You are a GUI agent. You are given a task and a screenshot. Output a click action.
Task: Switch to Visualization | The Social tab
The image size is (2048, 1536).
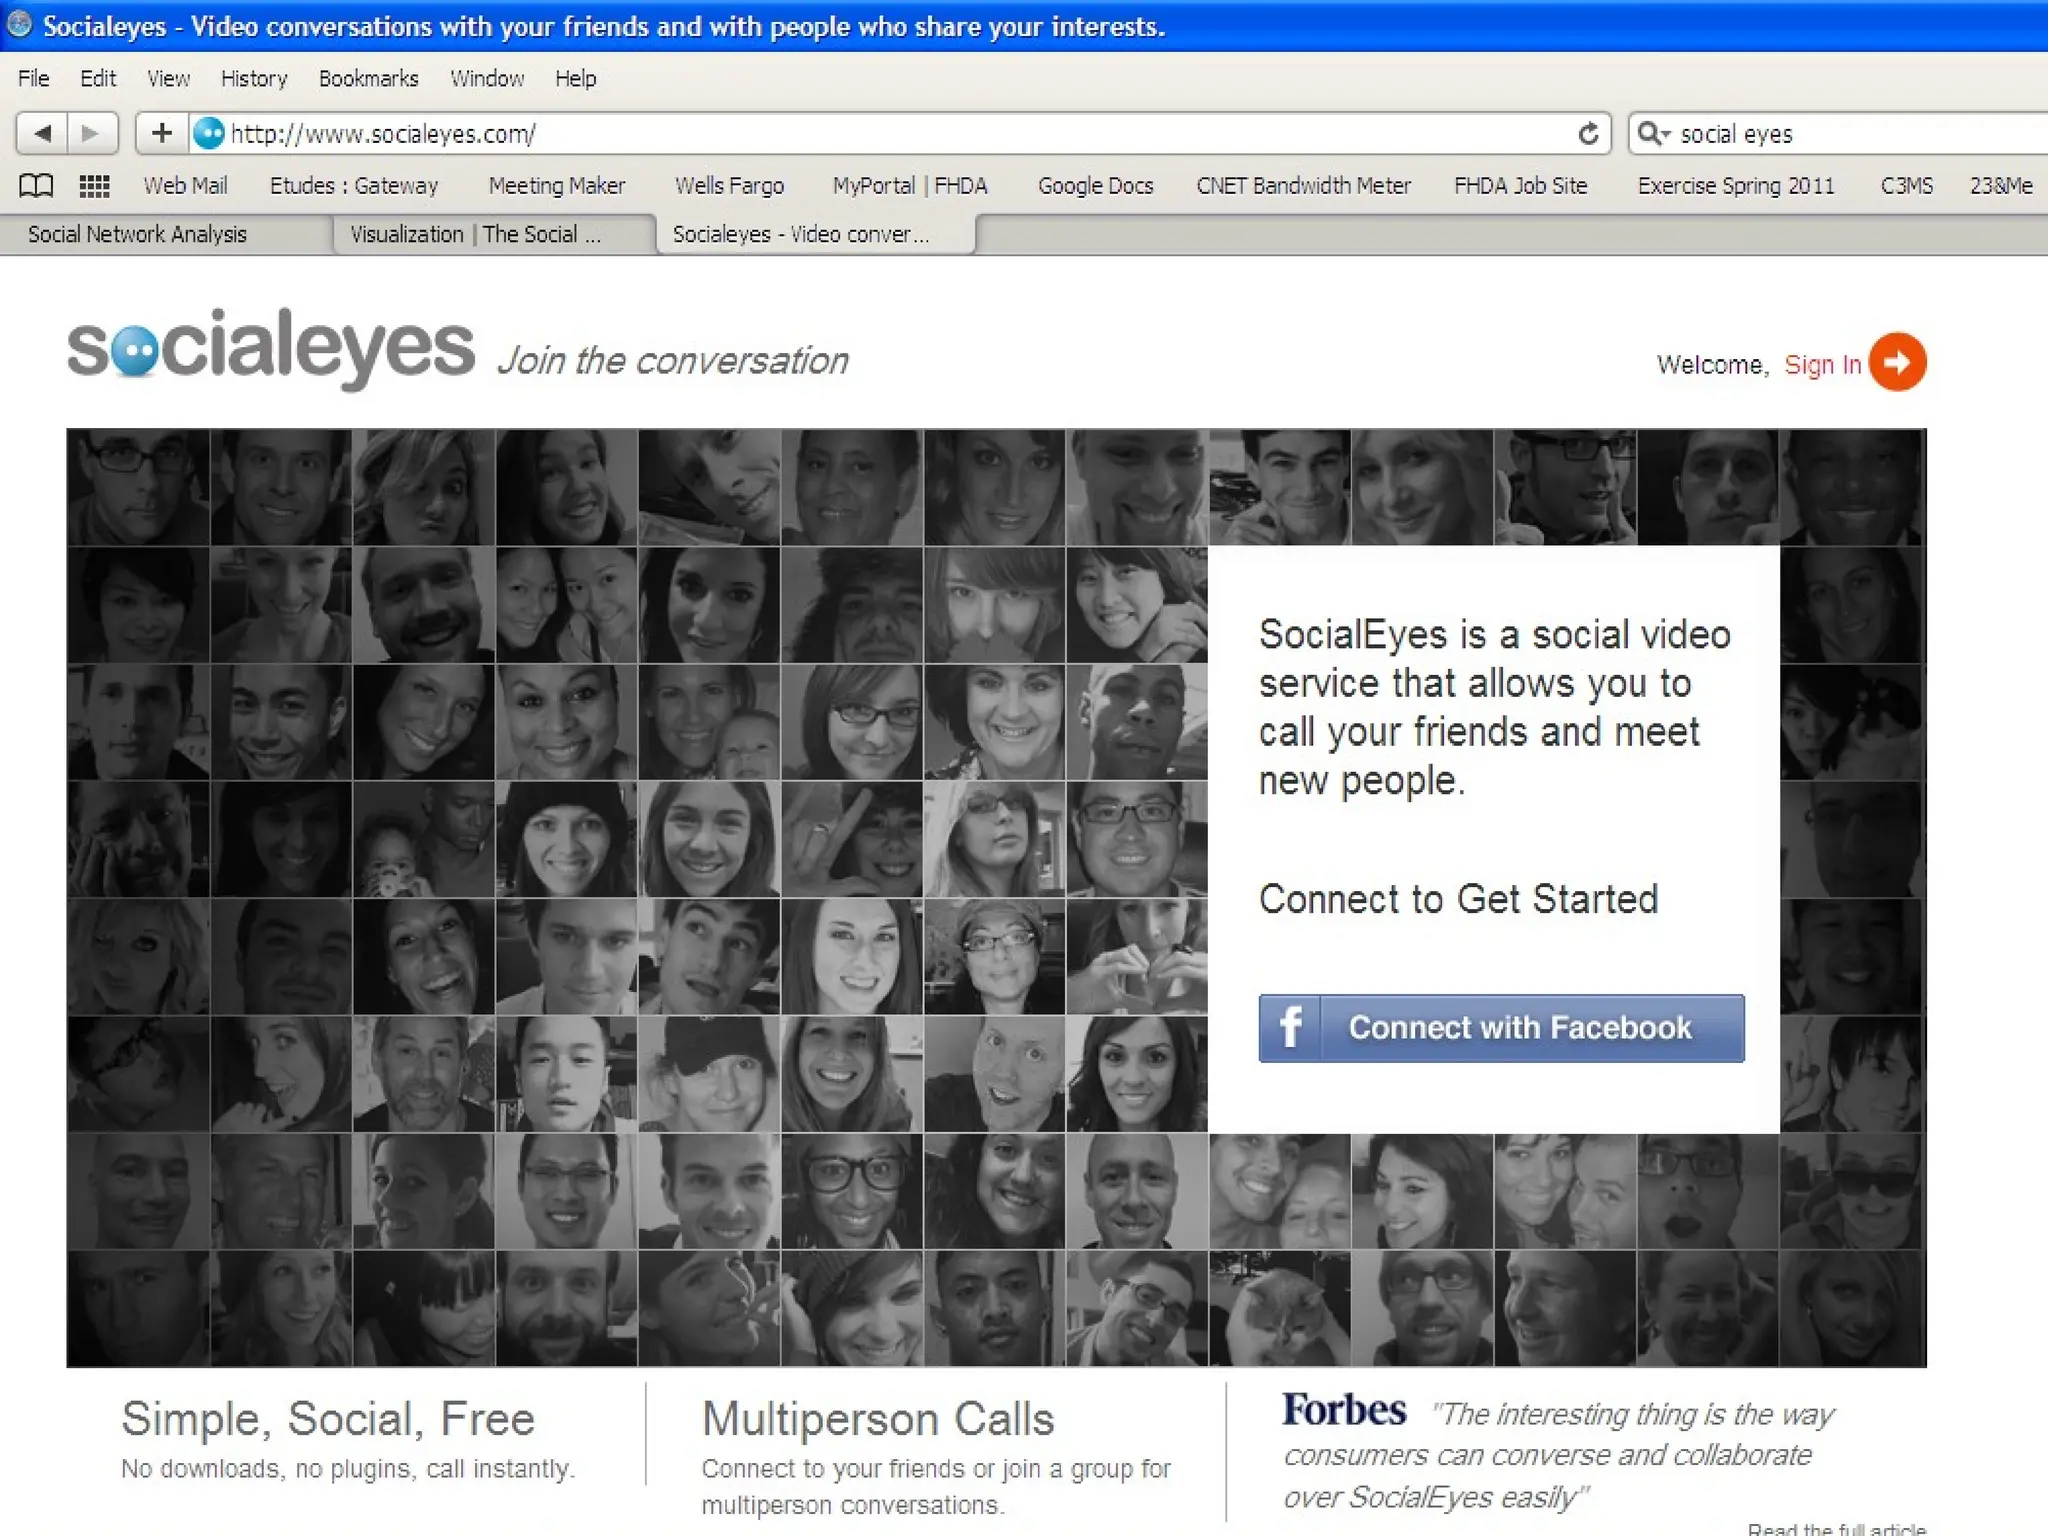point(476,234)
